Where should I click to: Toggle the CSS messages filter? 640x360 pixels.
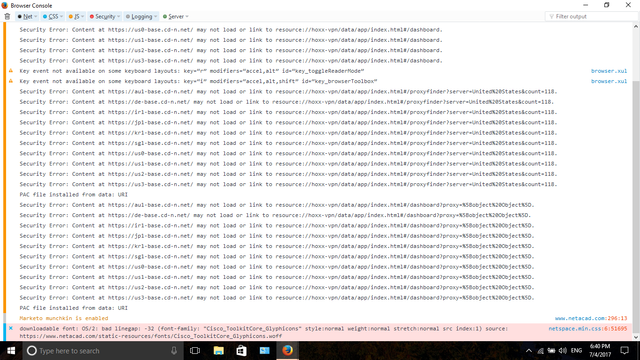pyautogui.click(x=51, y=16)
